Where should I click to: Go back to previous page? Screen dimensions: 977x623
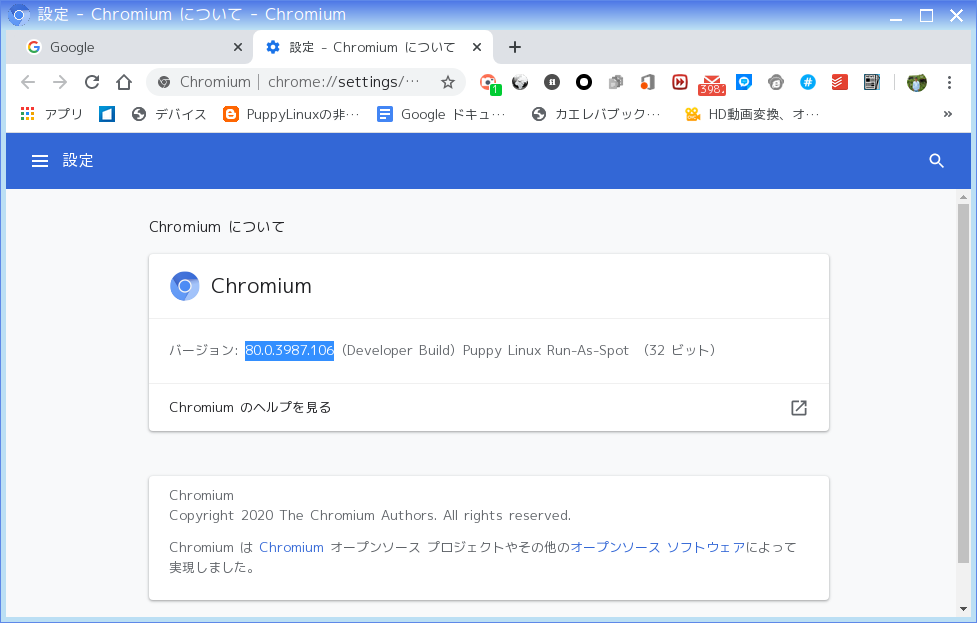click(x=28, y=82)
